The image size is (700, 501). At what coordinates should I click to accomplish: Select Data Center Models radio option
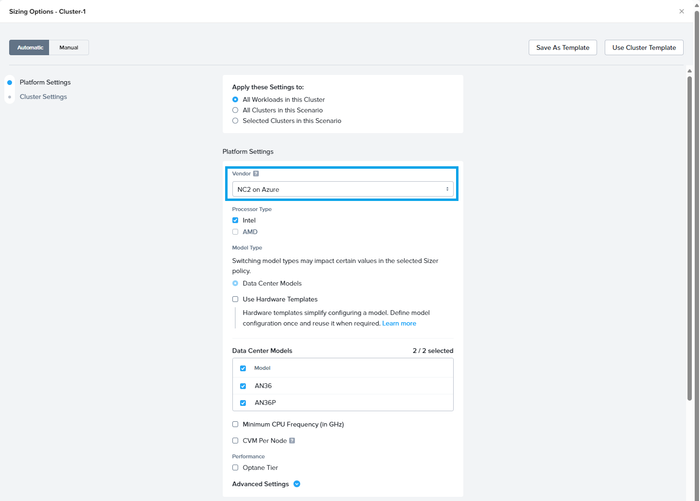point(235,284)
